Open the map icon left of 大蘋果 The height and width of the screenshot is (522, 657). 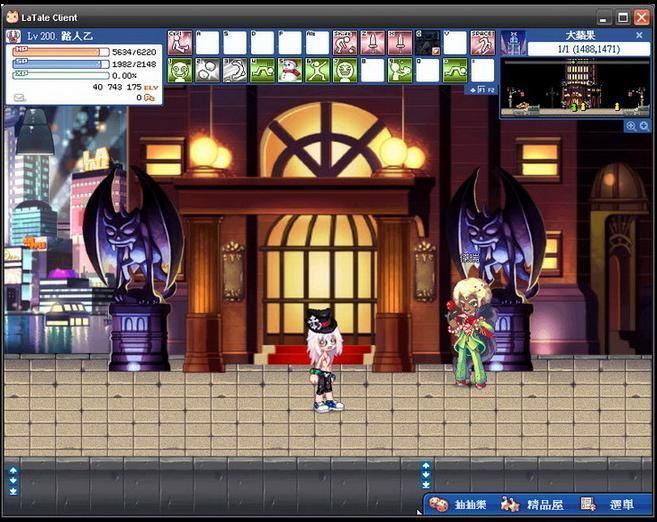coord(513,43)
